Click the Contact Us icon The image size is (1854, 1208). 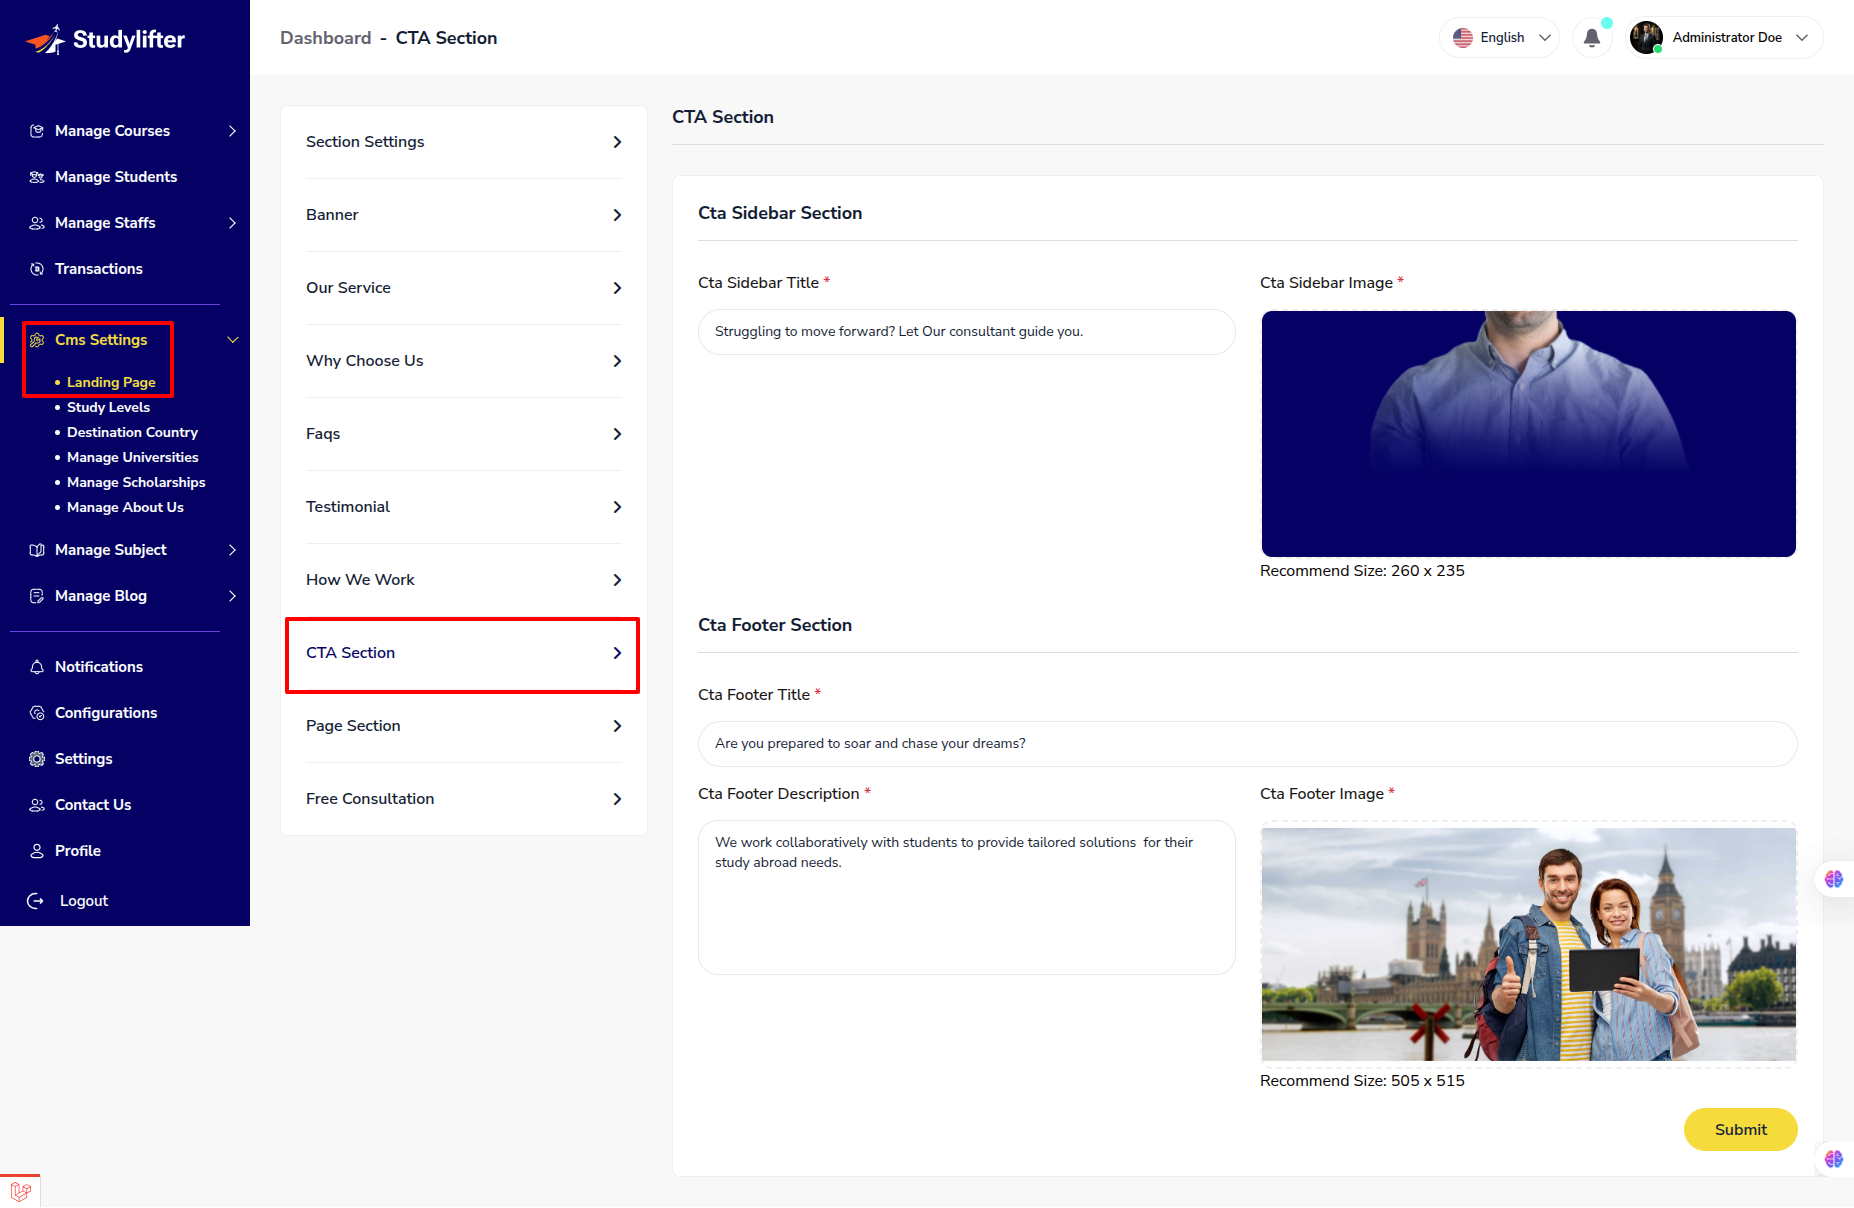37,805
